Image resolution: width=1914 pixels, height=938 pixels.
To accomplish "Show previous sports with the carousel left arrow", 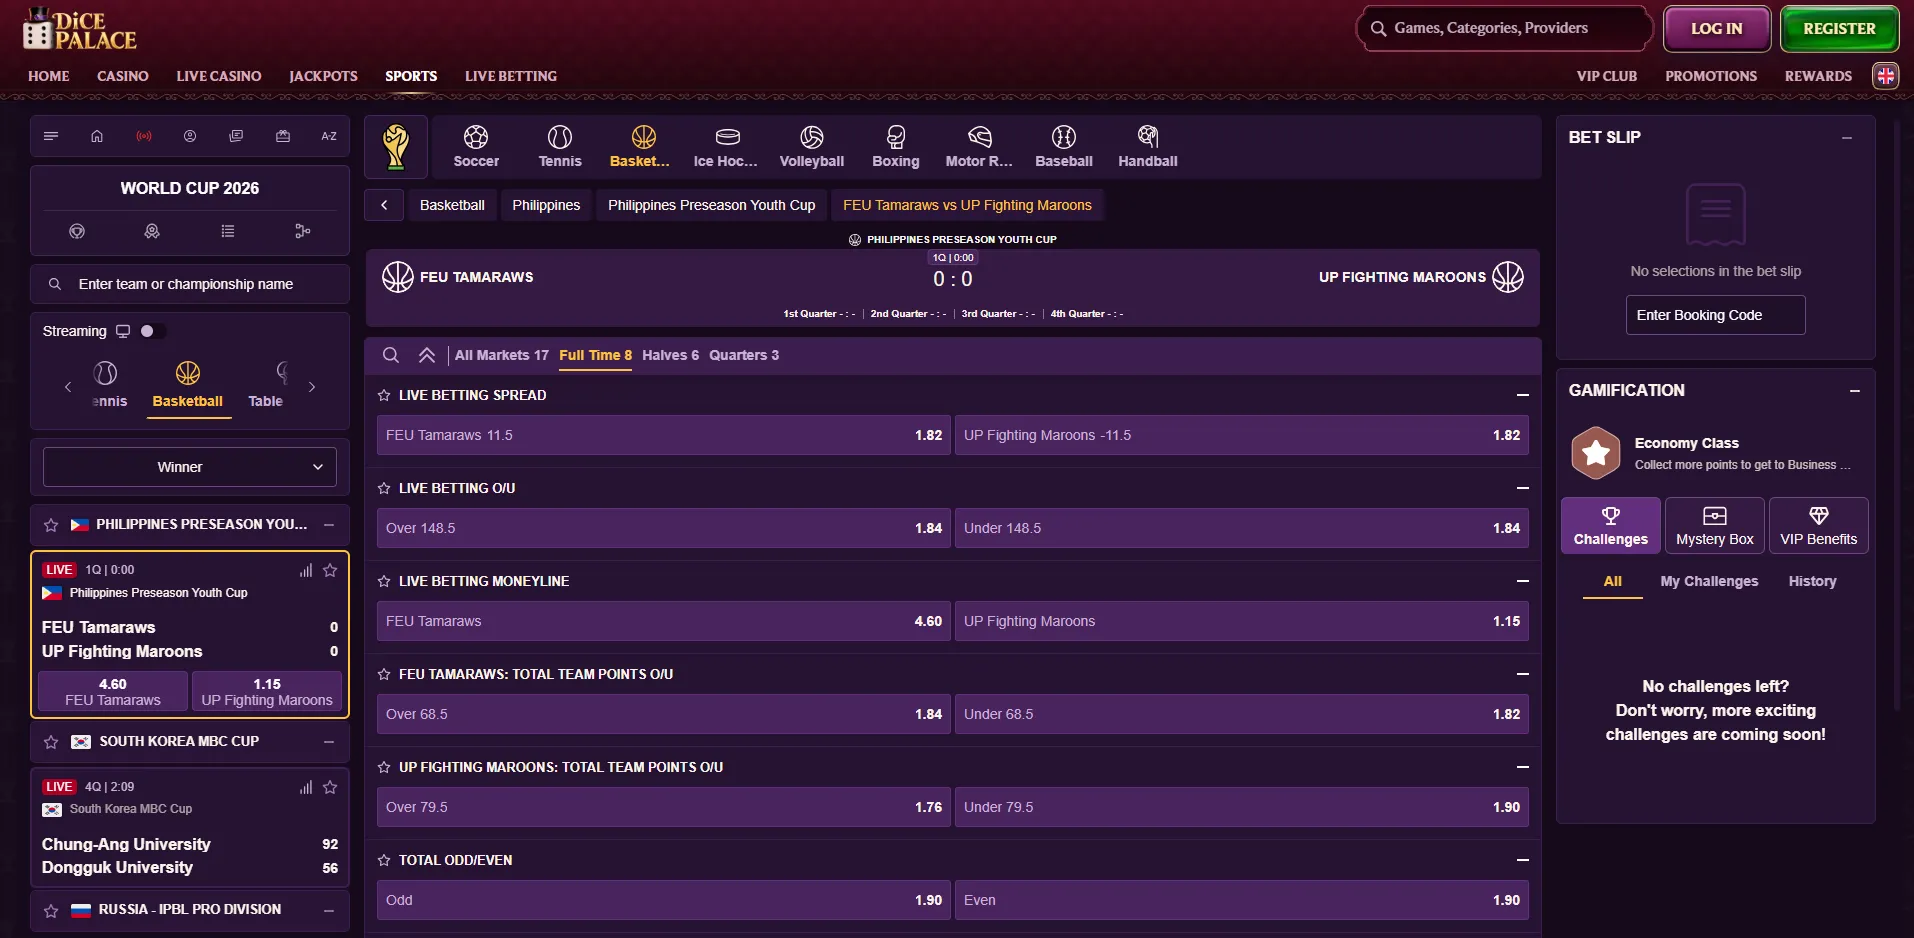I will (68, 387).
